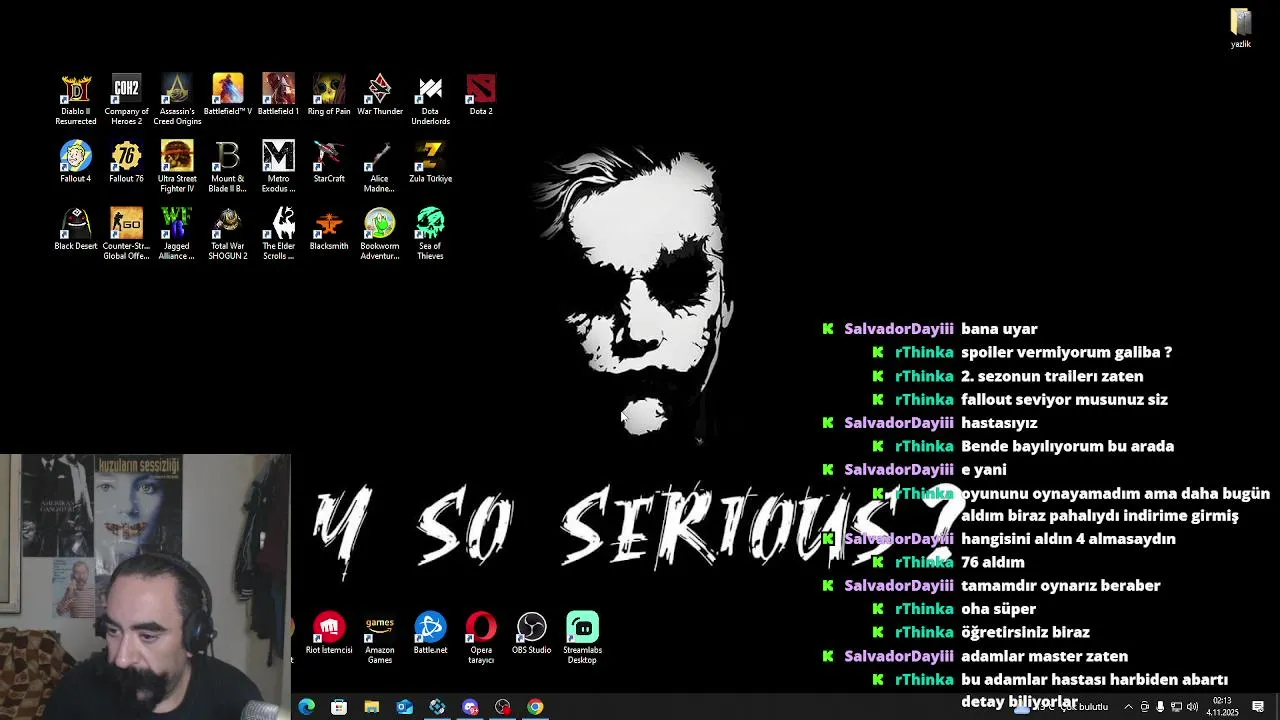
Task: Open the notification center icon
Action: (1258, 707)
